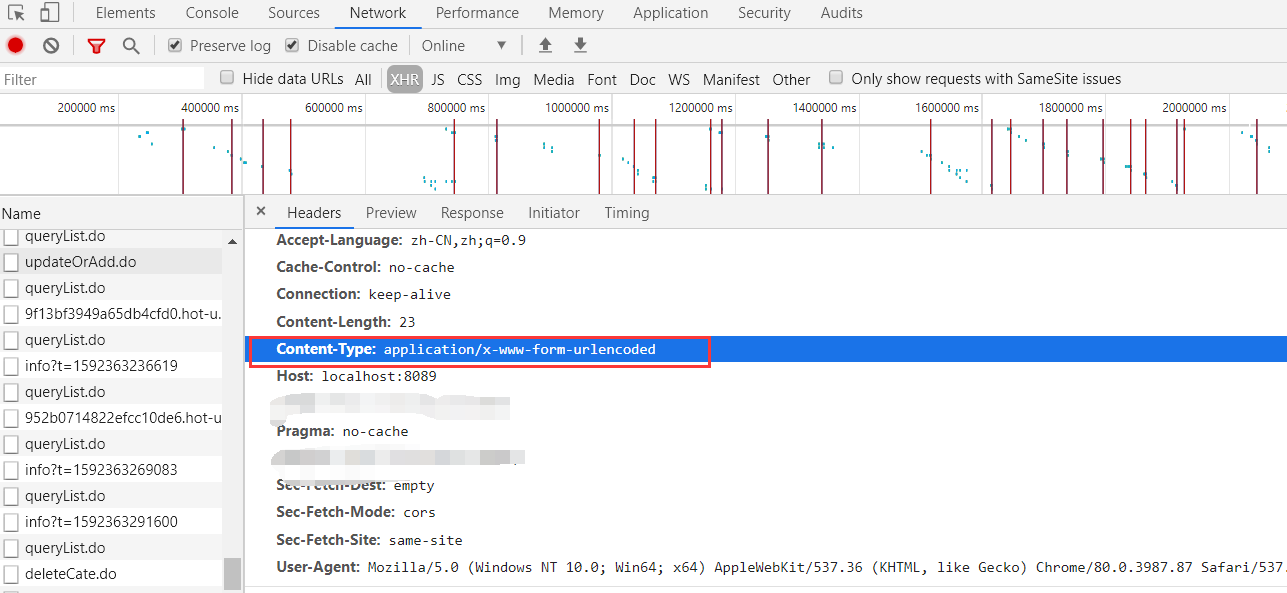The width and height of the screenshot is (1287, 593).
Task: Tick the checkbox beside info?t=1592363269083
Action: point(11,470)
